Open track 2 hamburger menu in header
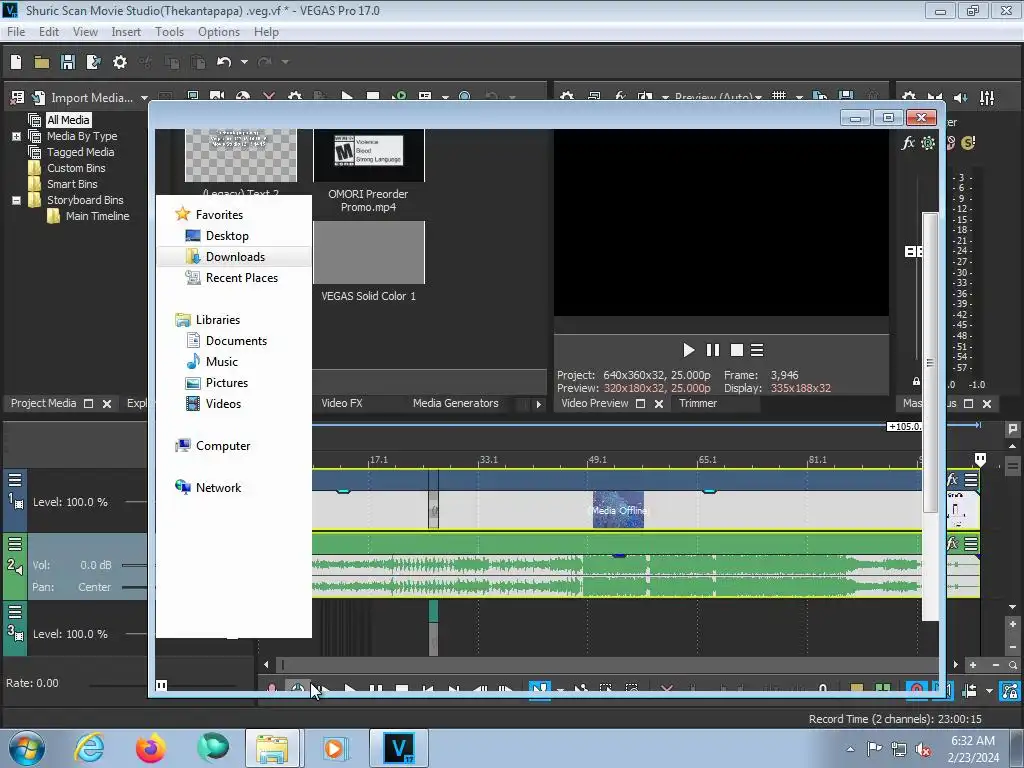Image resolution: width=1024 pixels, height=768 pixels. click(15, 543)
